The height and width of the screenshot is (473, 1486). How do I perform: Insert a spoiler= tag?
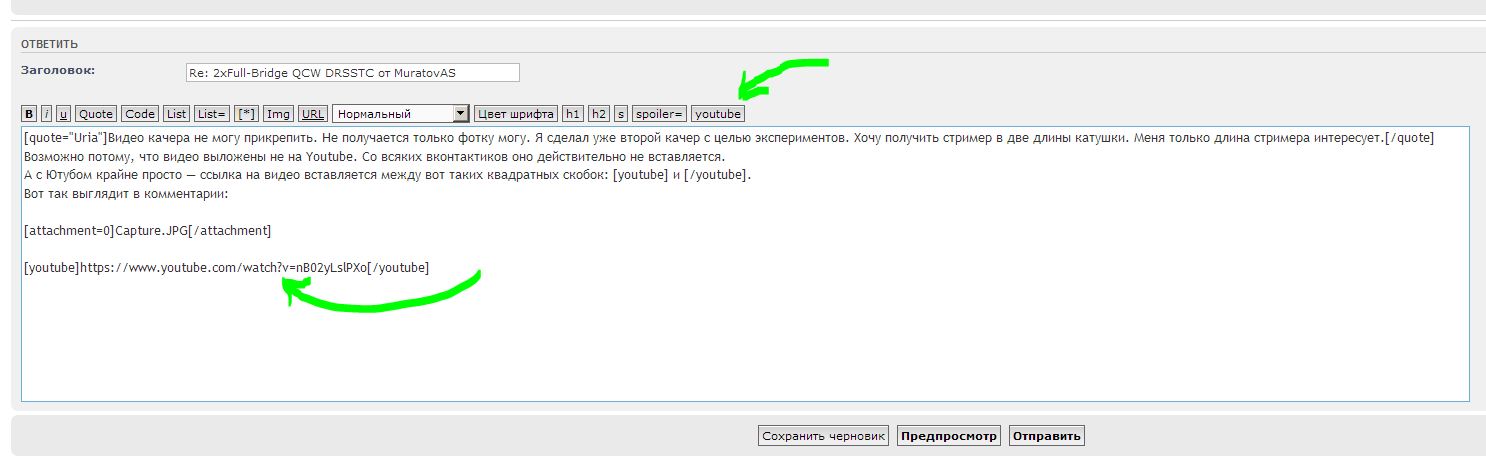tap(659, 114)
